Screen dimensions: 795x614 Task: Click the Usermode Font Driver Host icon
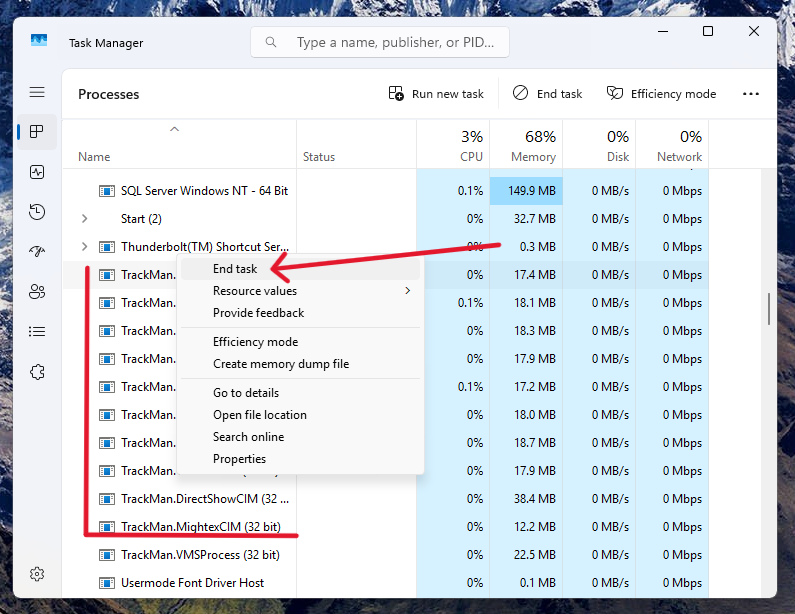[x=106, y=583]
